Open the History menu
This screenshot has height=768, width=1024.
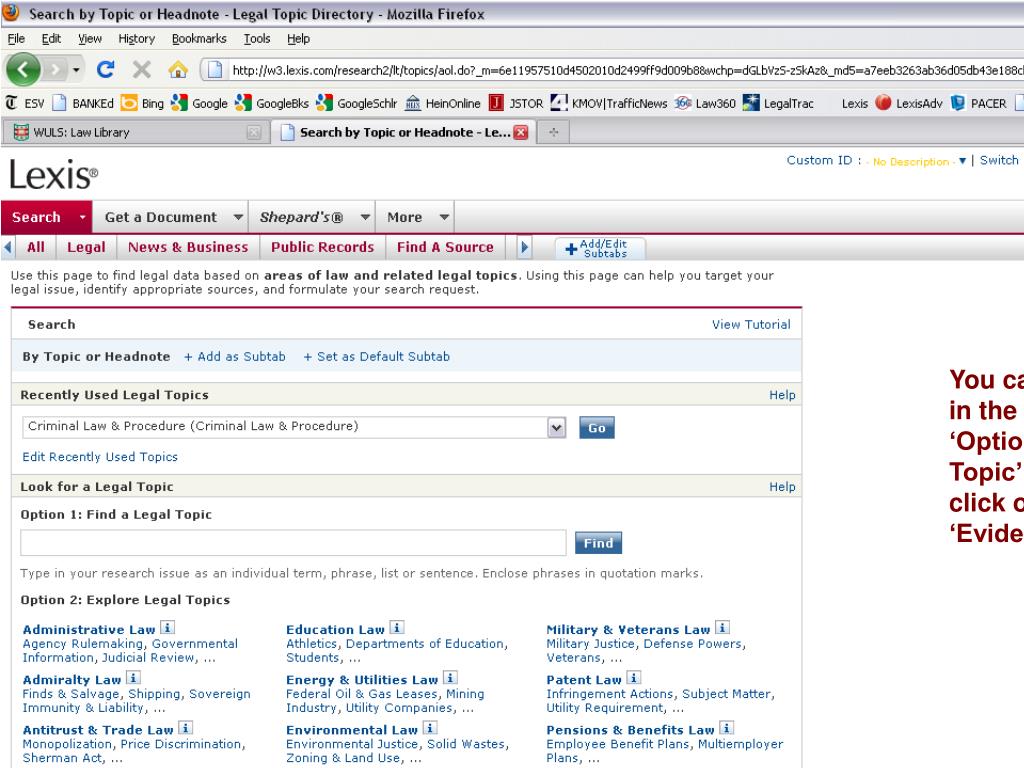coord(136,39)
